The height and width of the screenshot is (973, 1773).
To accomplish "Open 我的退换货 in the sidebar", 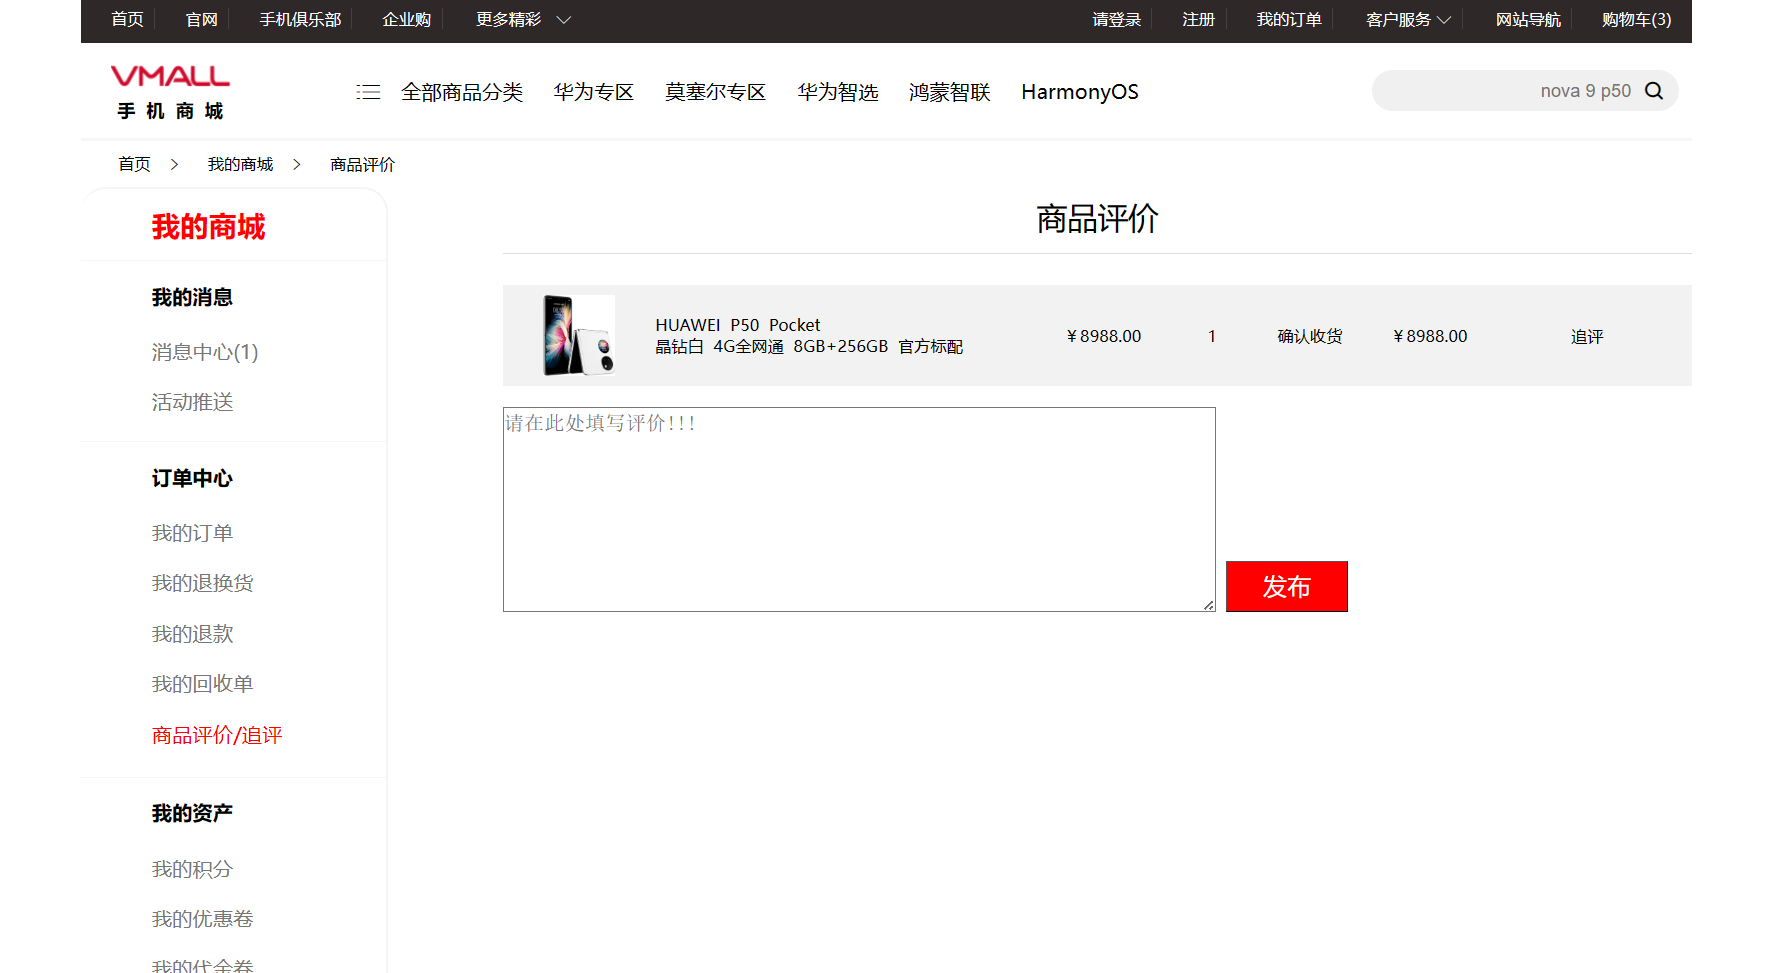I will click(x=202, y=583).
